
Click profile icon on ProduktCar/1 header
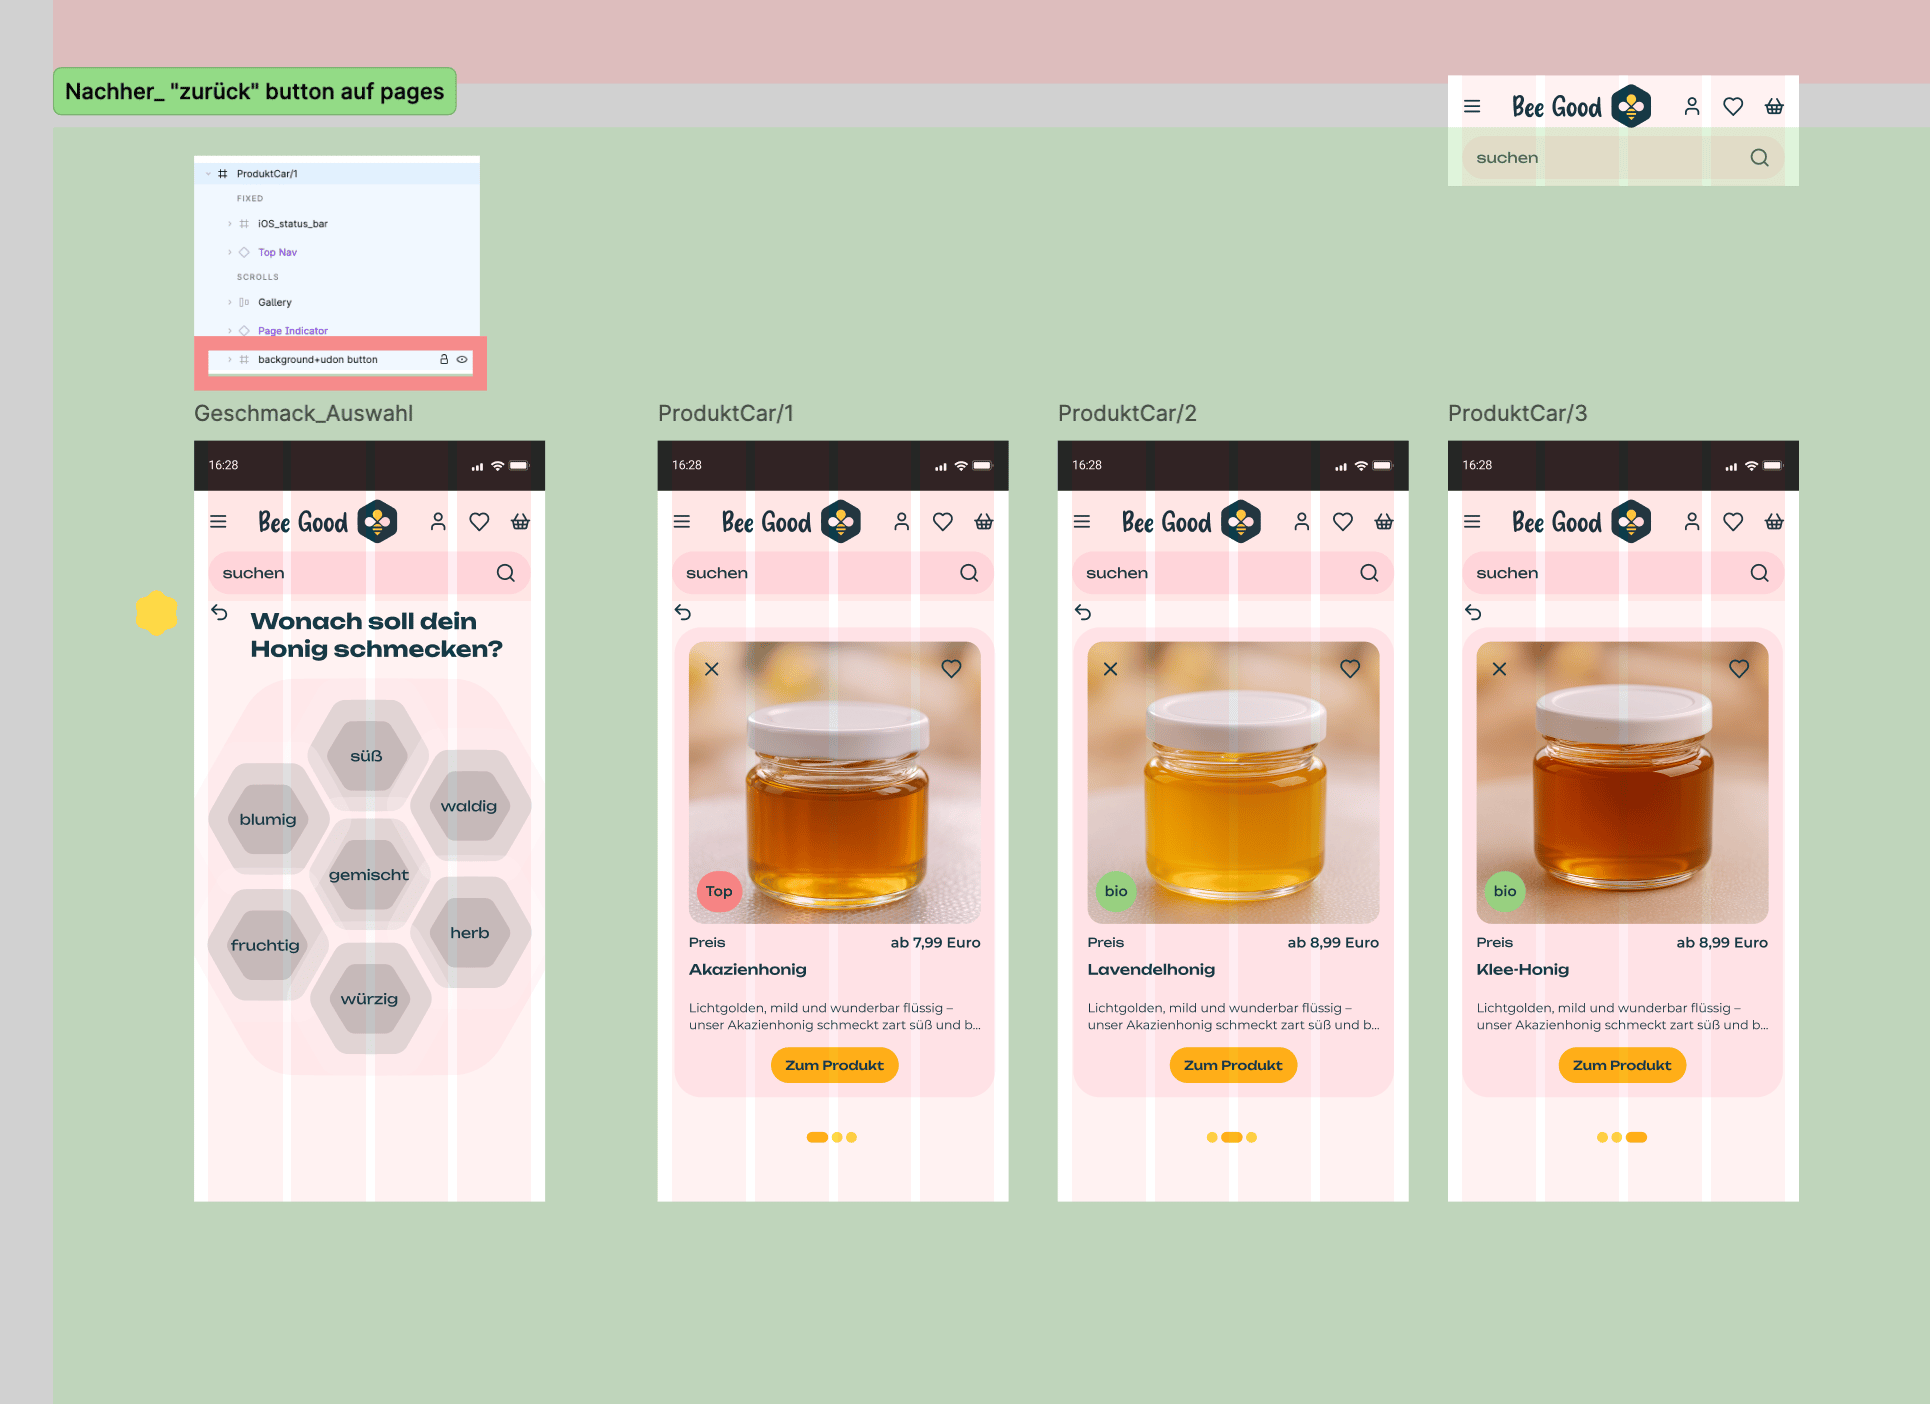pos(901,522)
